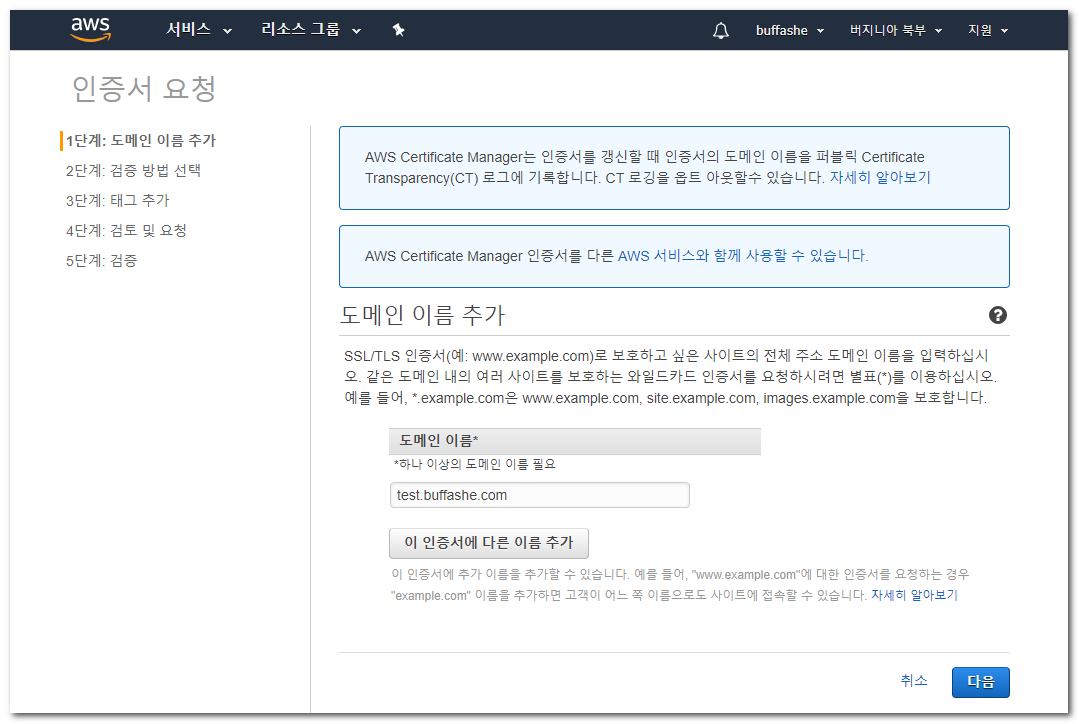Select step 1단계: 도메인 이름 추가
Screen dimensions: 1079x724
[x=141, y=140]
